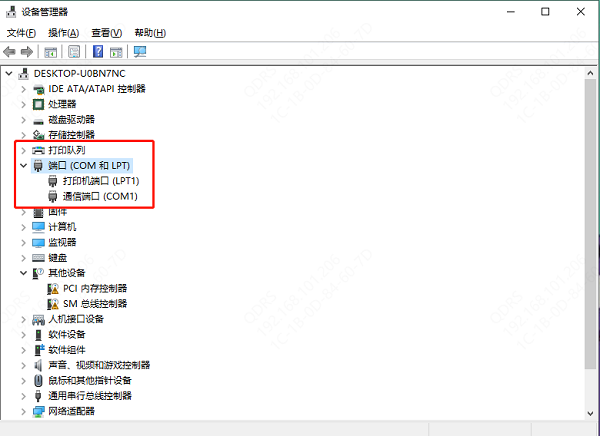This screenshot has width=600, height=436.
Task: Click the Back arrow toolbar icon
Action: pos(10,51)
